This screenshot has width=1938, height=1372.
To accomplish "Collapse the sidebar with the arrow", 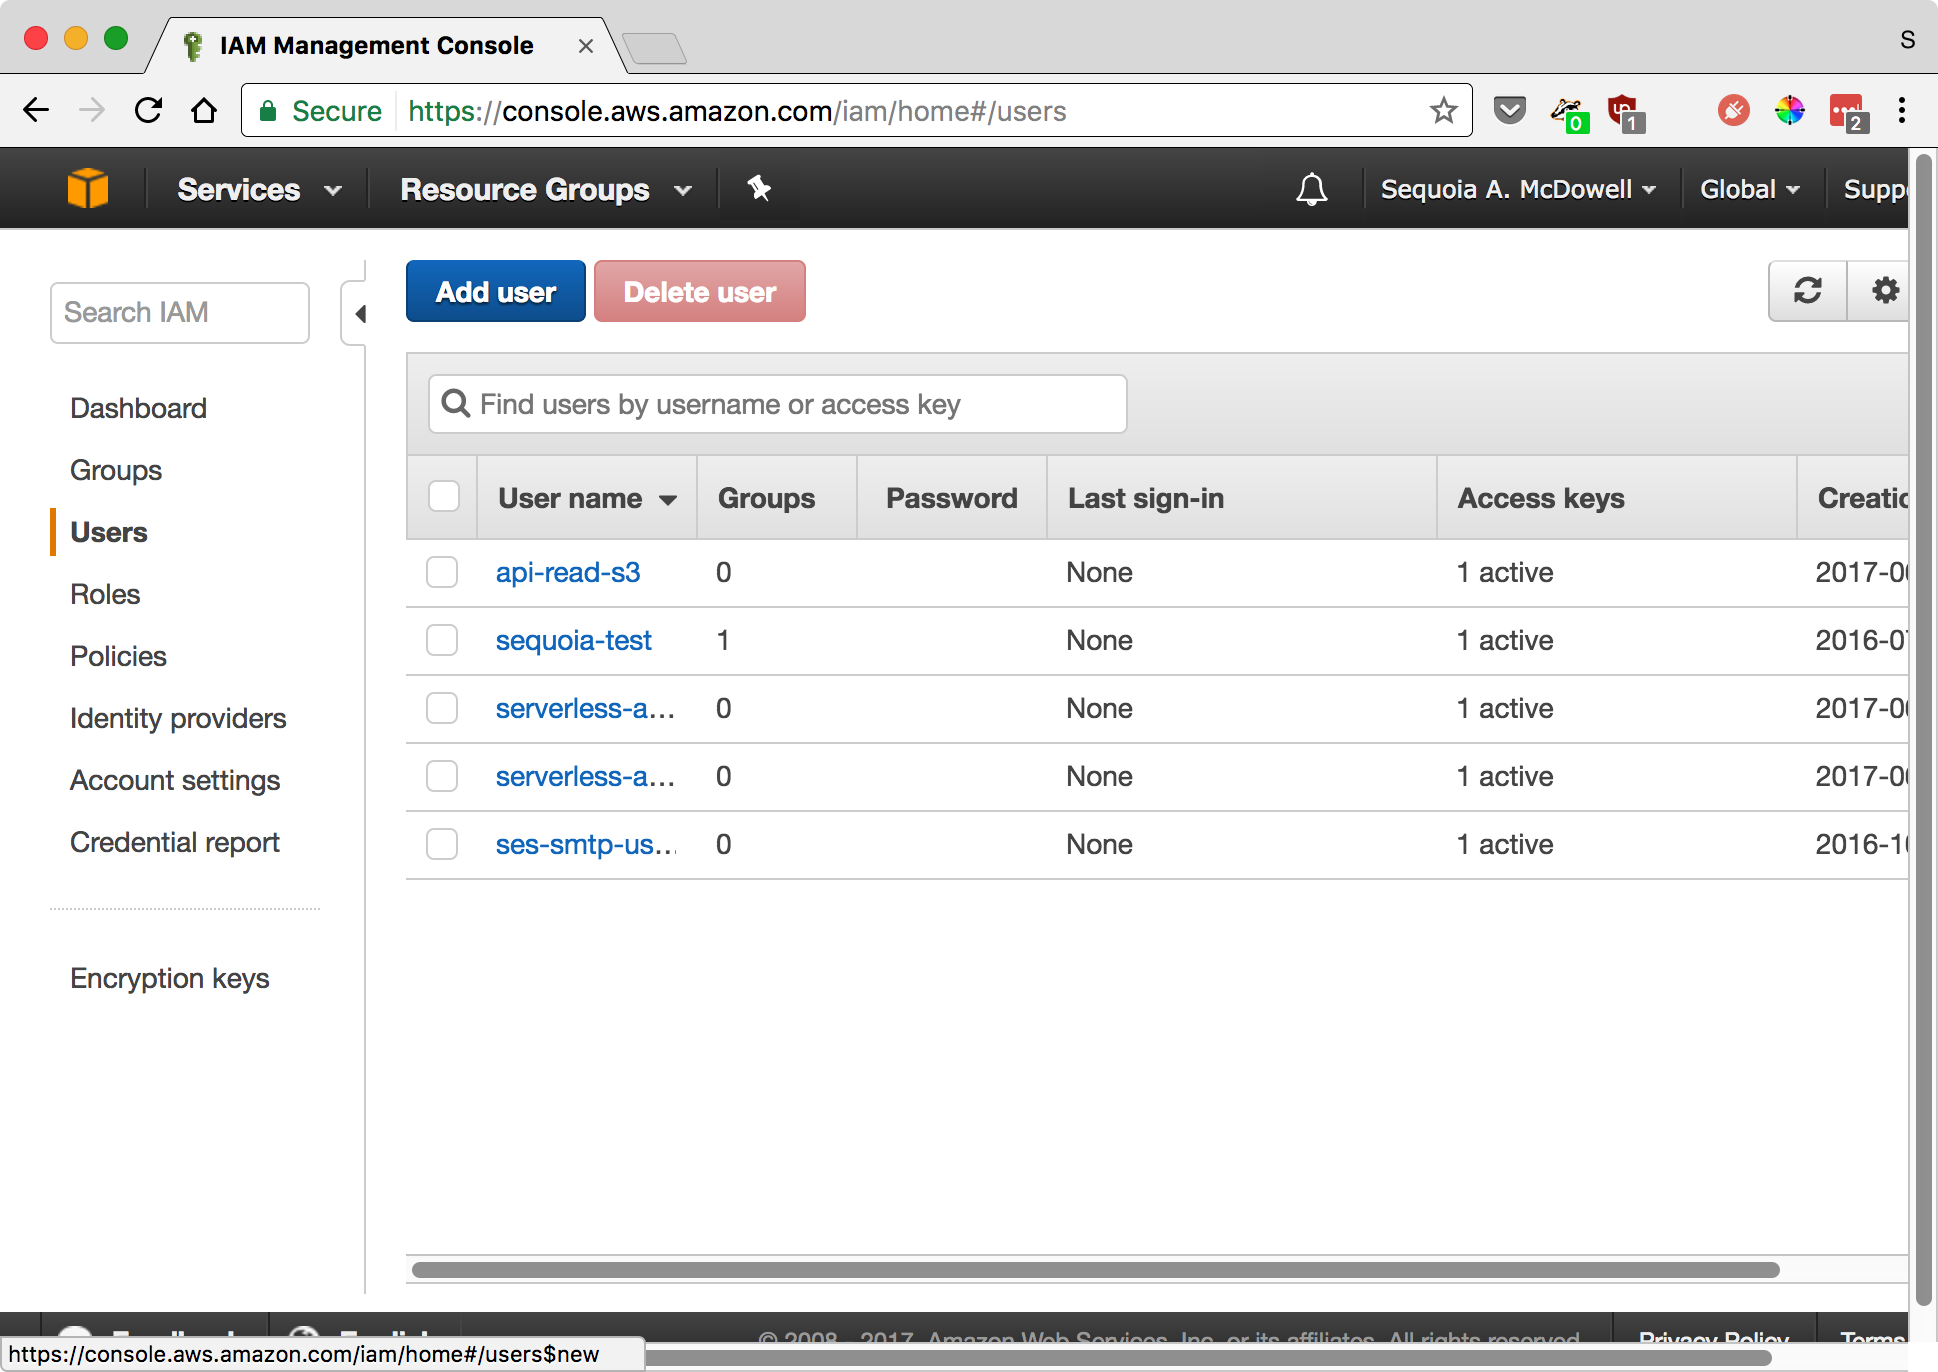I will pos(358,314).
